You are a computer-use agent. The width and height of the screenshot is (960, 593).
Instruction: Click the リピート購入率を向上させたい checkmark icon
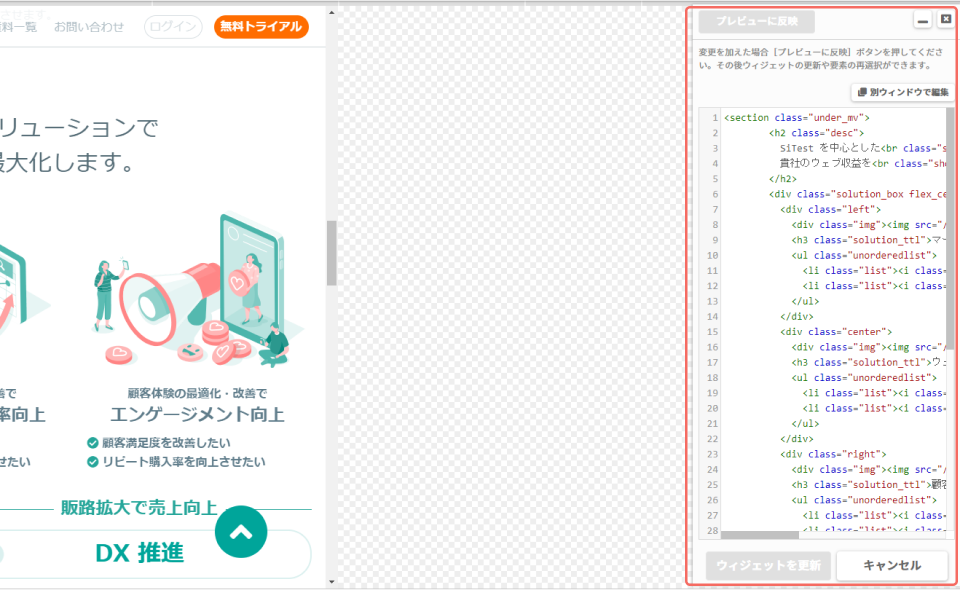pyautogui.click(x=92, y=461)
